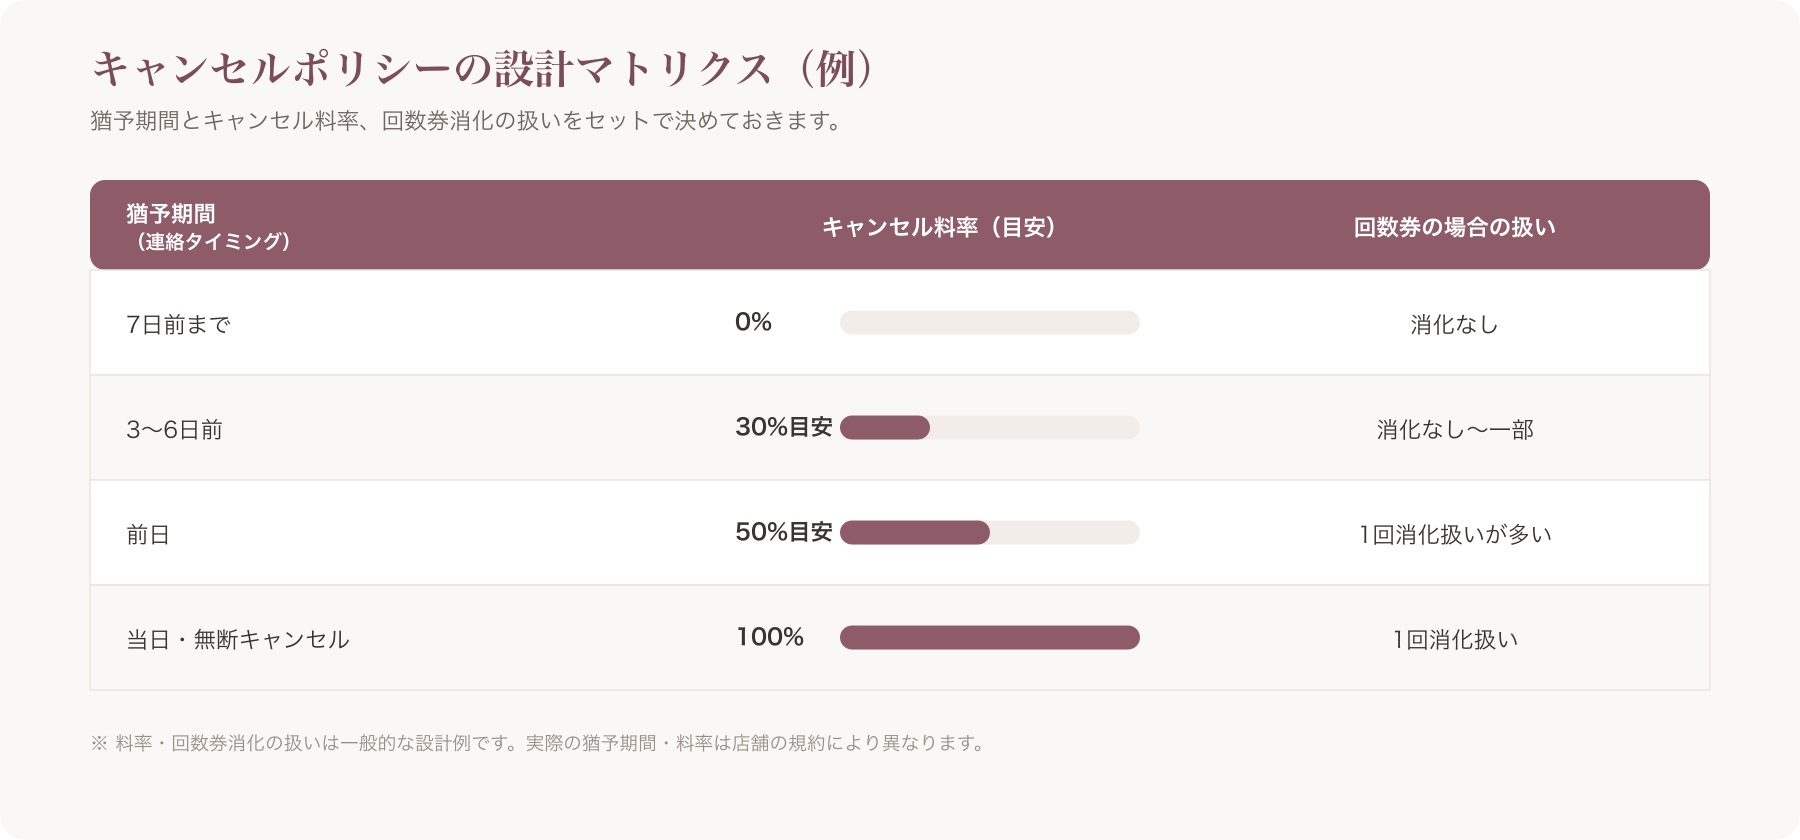Click the 0% cancellation rate bar
This screenshot has height=840, width=1800.
pyautogui.click(x=990, y=322)
